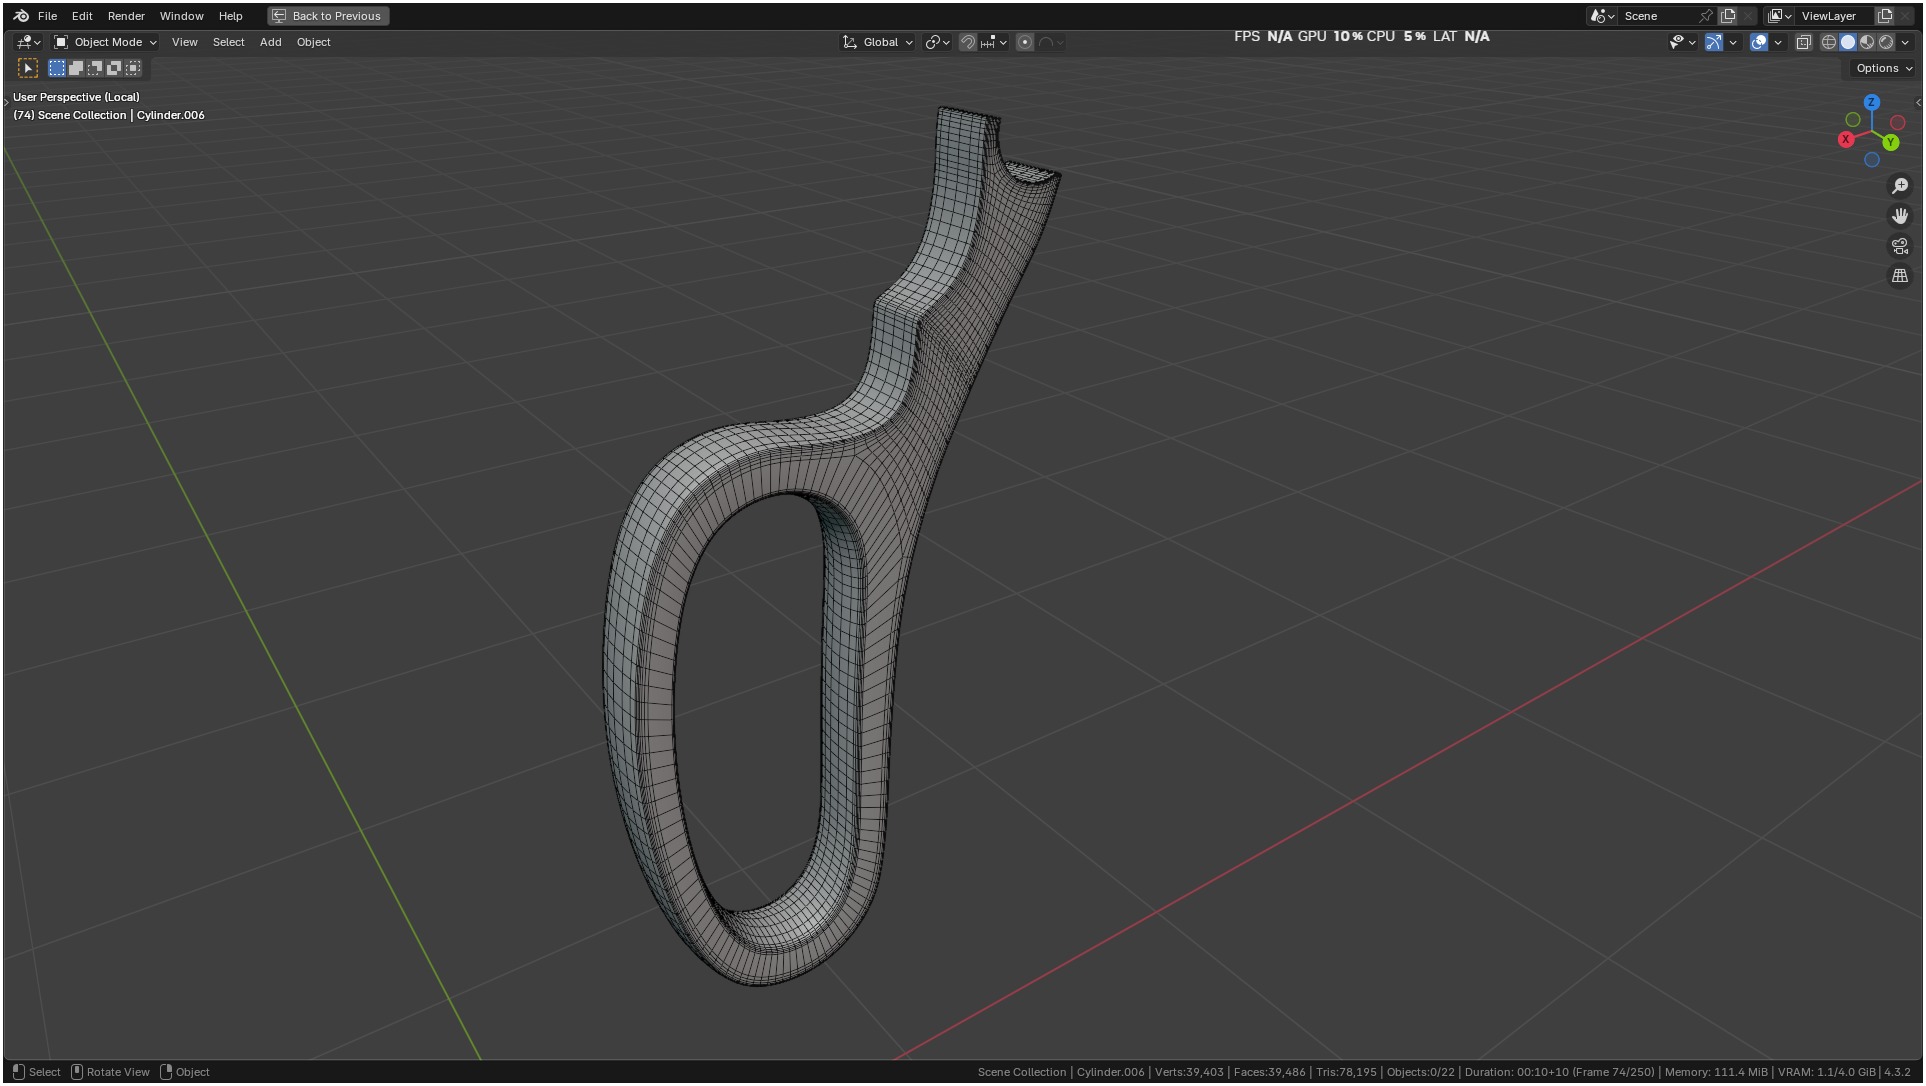Open the Edit menu

(x=82, y=16)
